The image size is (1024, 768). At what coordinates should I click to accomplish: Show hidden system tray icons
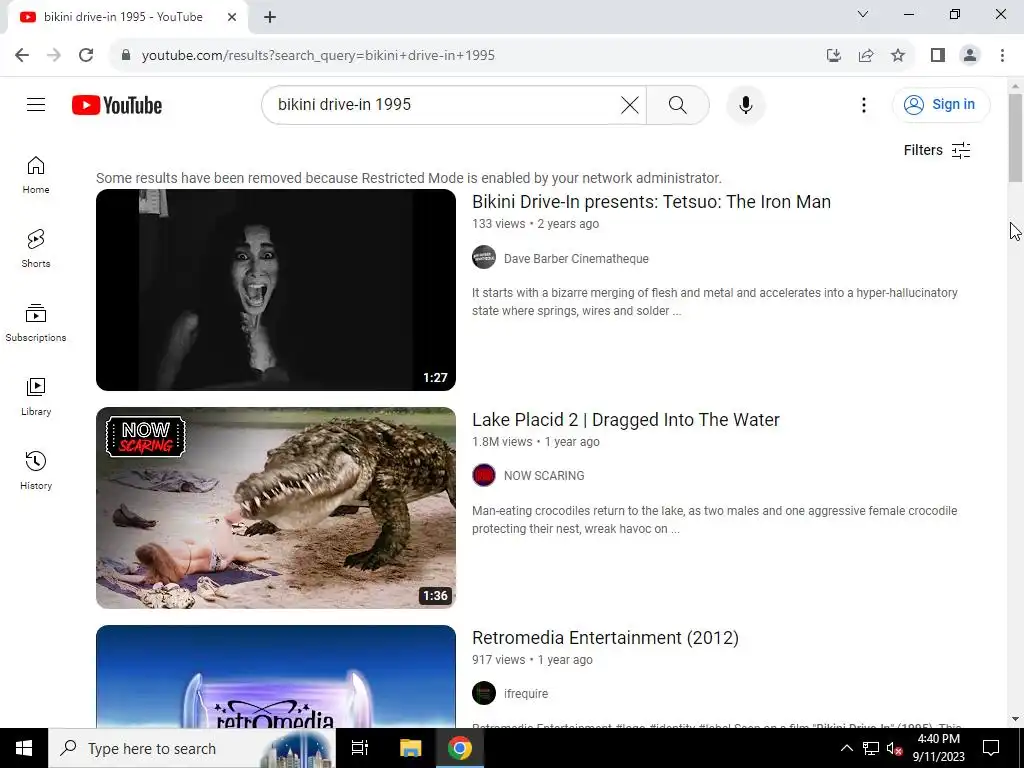point(846,748)
